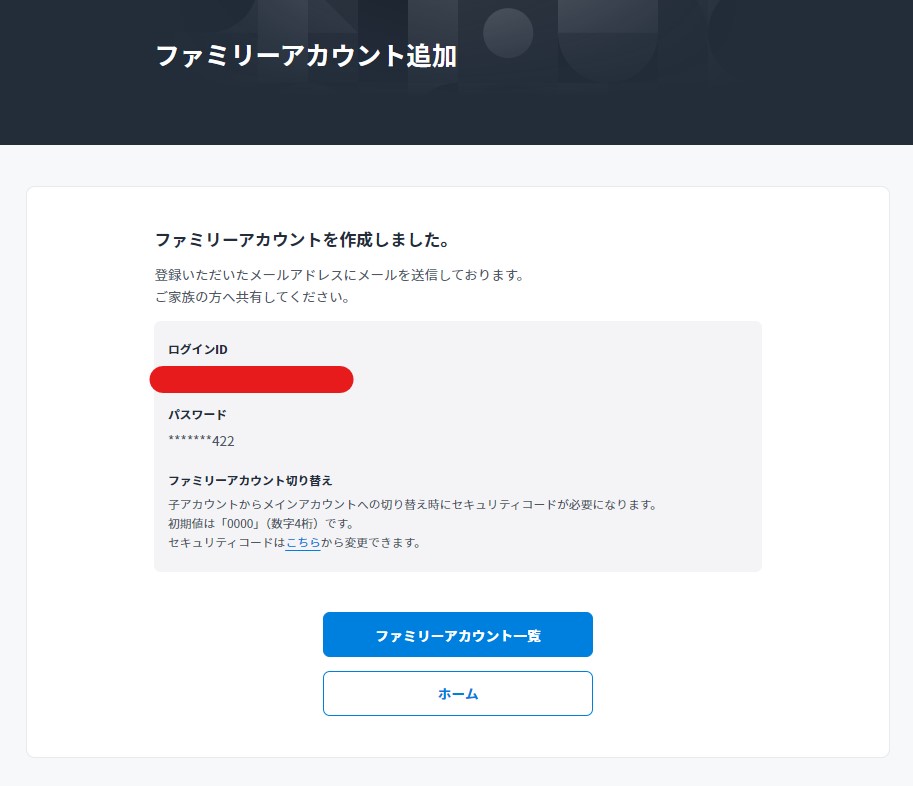Click the 登録いただいたメールアドレス message line
Viewport: 913px width, 786px height.
(x=339, y=275)
